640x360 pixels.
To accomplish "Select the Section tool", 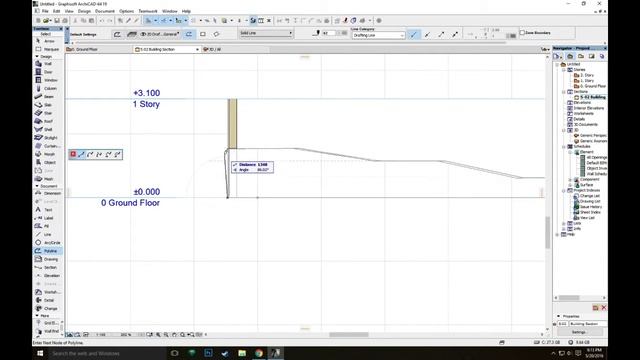I will pyautogui.click(x=48, y=267).
